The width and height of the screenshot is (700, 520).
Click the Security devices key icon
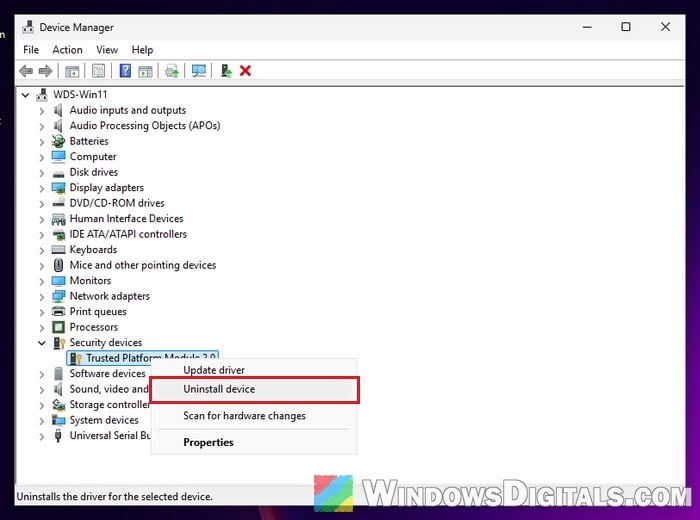[x=58, y=343]
